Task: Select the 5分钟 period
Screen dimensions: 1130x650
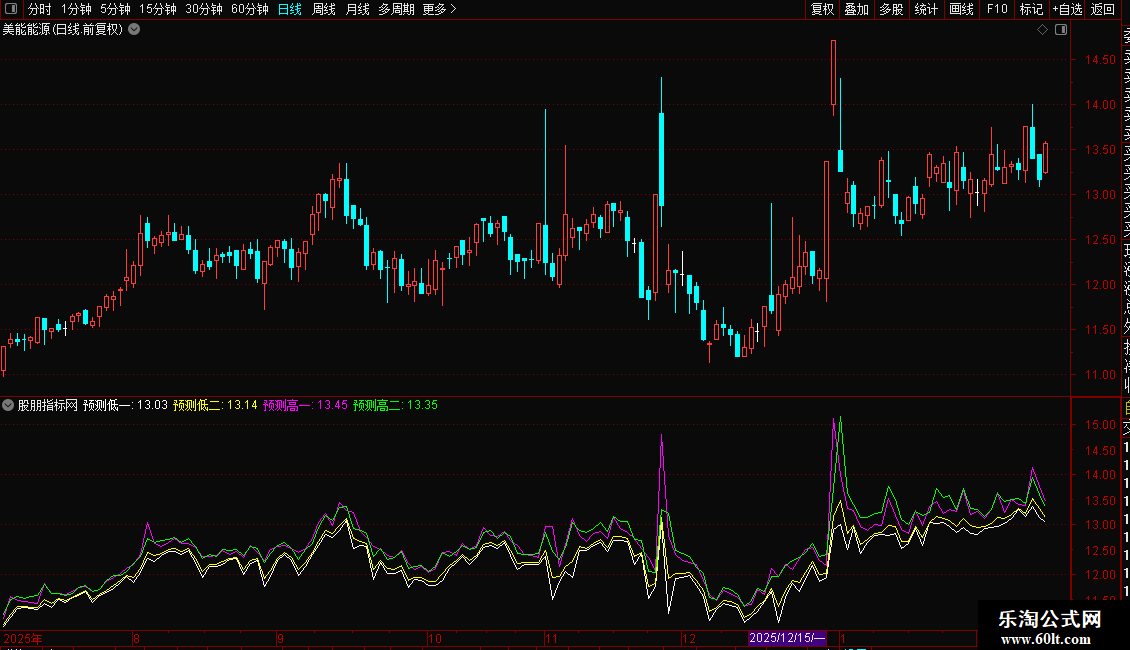Action: pos(115,9)
